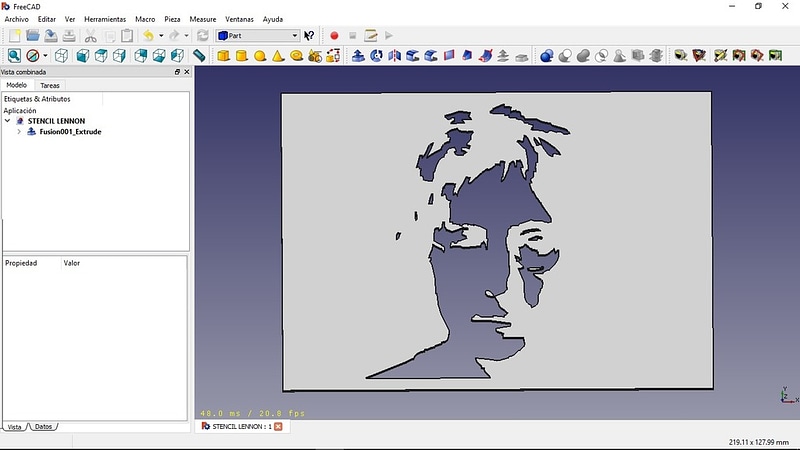This screenshot has width=800, height=450.
Task: Open the parametric primitives creator icon
Action: [315, 56]
